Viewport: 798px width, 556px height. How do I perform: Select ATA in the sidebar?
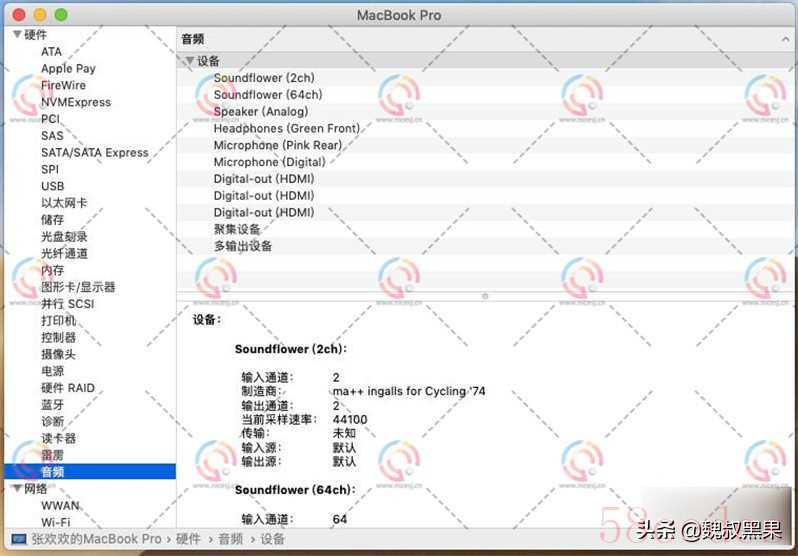(51, 51)
